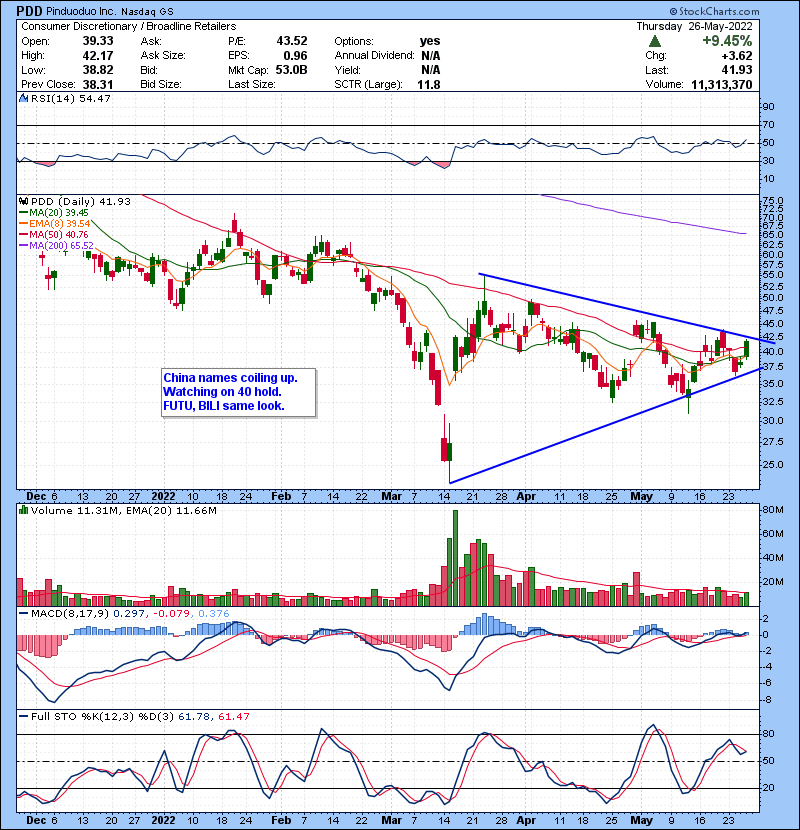Click the Chg +3.62 value

(736, 55)
